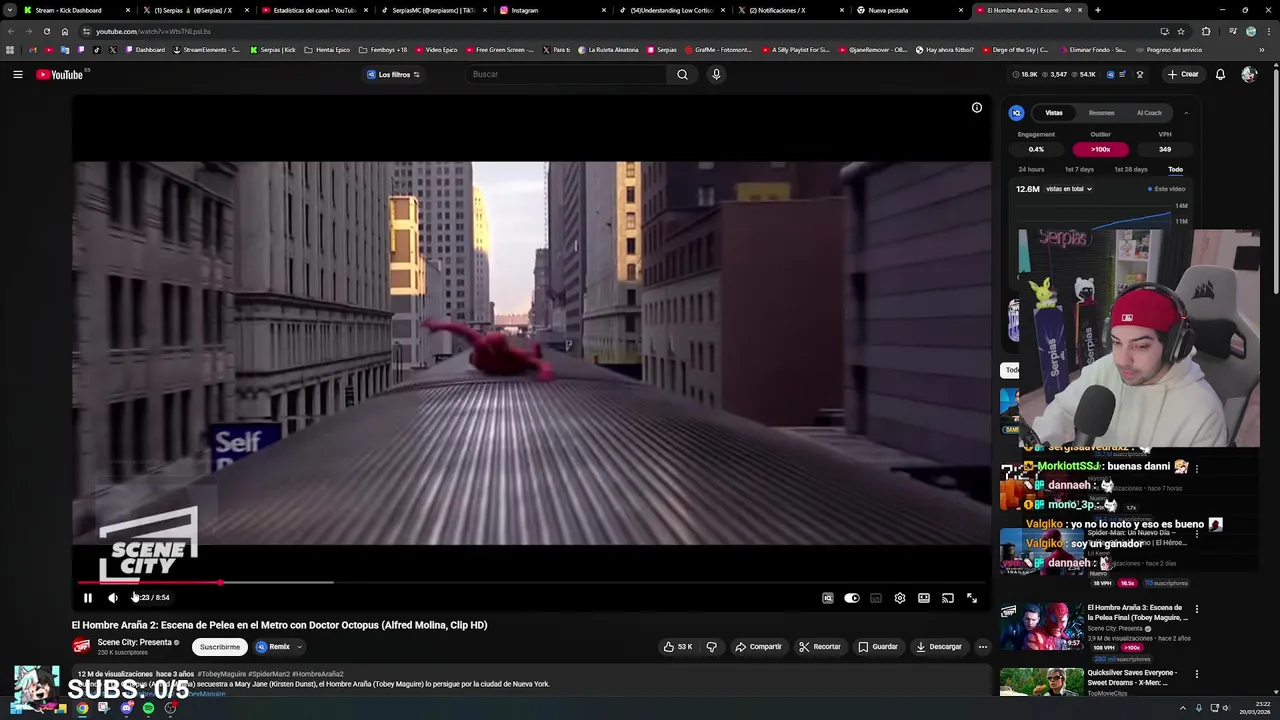The width and height of the screenshot is (1280, 720).
Task: Open Los filtros dropdown
Action: 393,75
